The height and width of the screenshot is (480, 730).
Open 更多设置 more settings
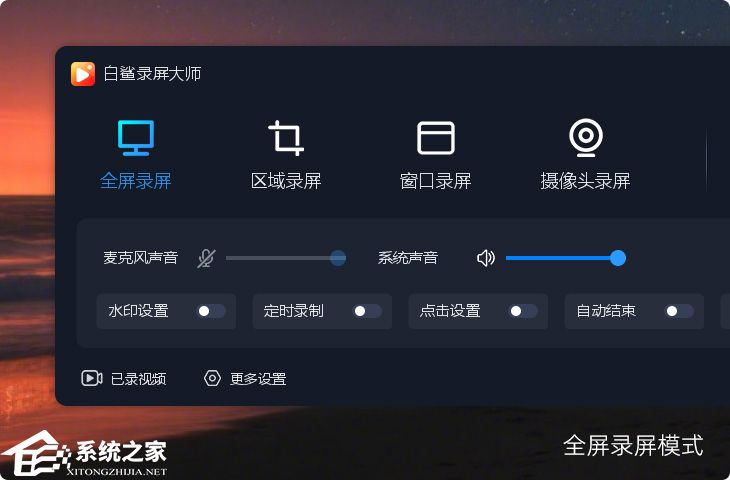click(258, 379)
